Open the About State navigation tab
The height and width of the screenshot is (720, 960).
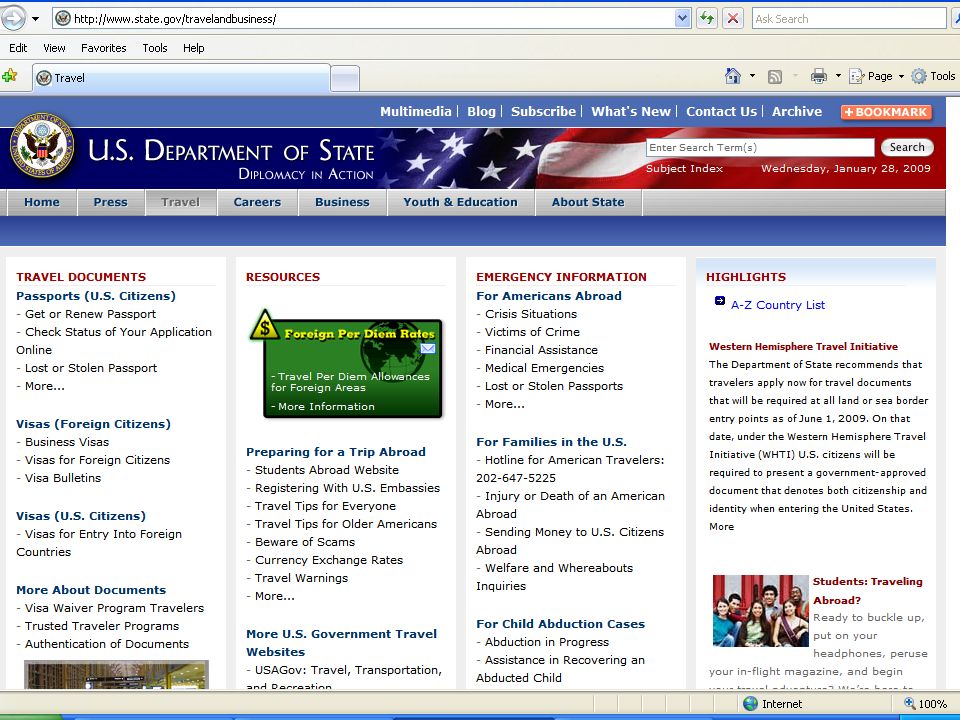(x=588, y=202)
